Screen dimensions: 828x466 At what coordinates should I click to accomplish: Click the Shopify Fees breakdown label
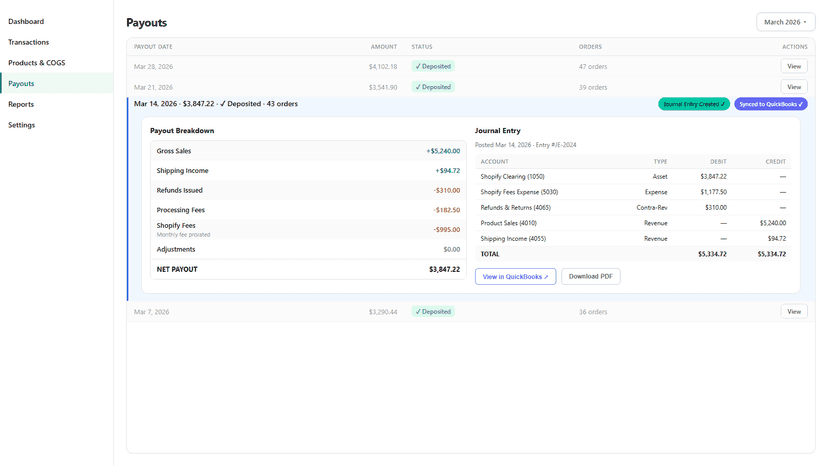(176, 225)
